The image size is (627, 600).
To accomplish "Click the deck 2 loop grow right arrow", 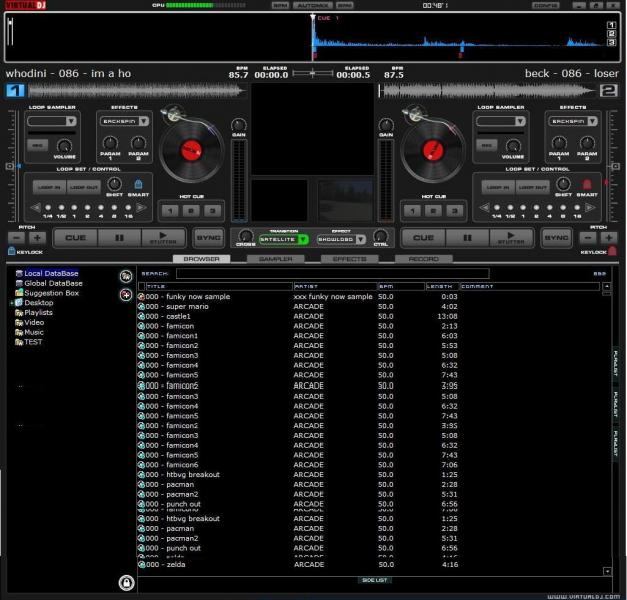I will pyautogui.click(x=590, y=207).
